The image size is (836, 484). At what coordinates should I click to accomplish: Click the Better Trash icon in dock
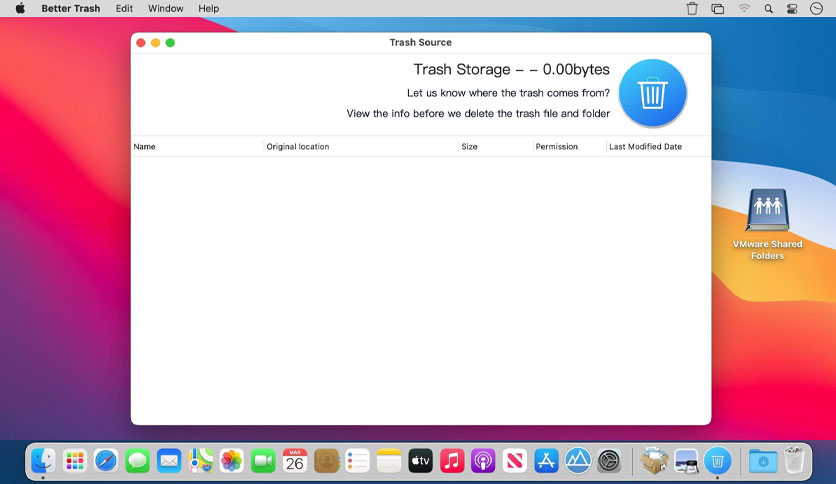pos(718,461)
